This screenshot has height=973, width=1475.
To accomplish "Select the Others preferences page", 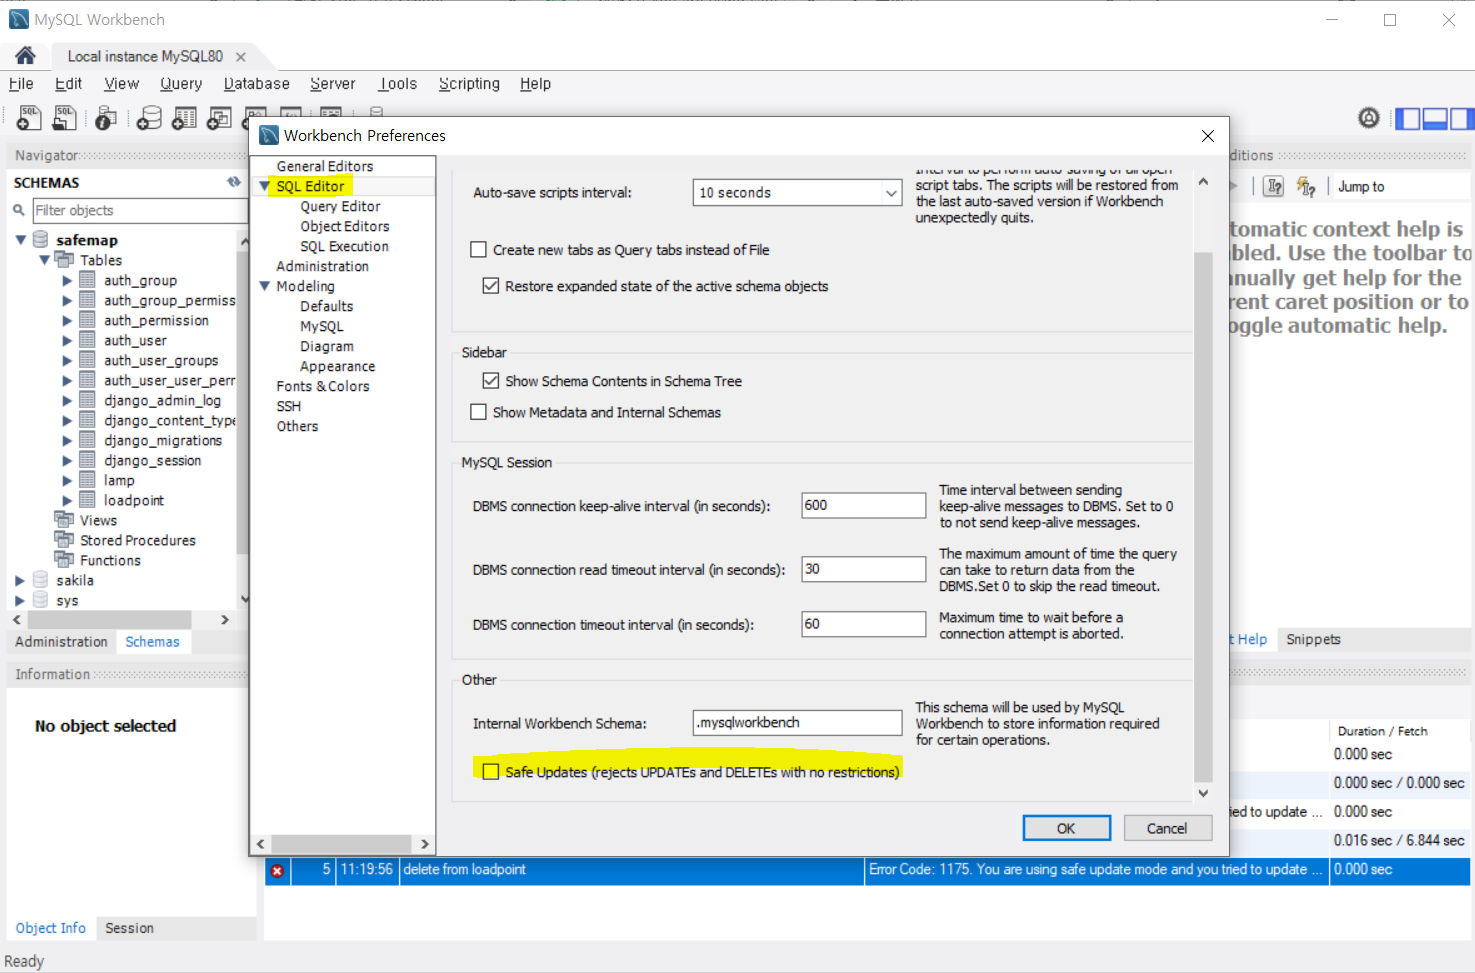I will (x=297, y=426).
